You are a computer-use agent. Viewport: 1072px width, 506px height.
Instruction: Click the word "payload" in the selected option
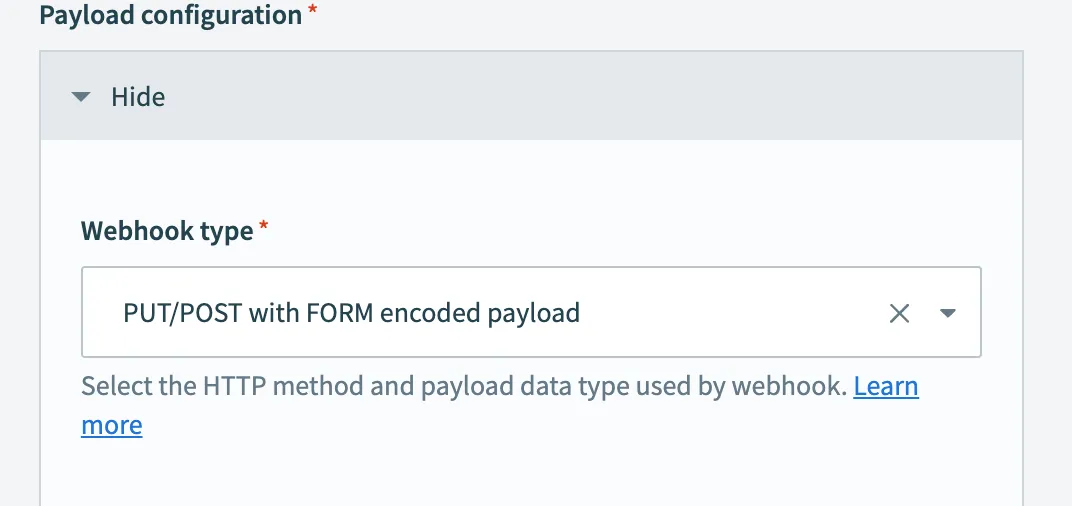(x=533, y=313)
